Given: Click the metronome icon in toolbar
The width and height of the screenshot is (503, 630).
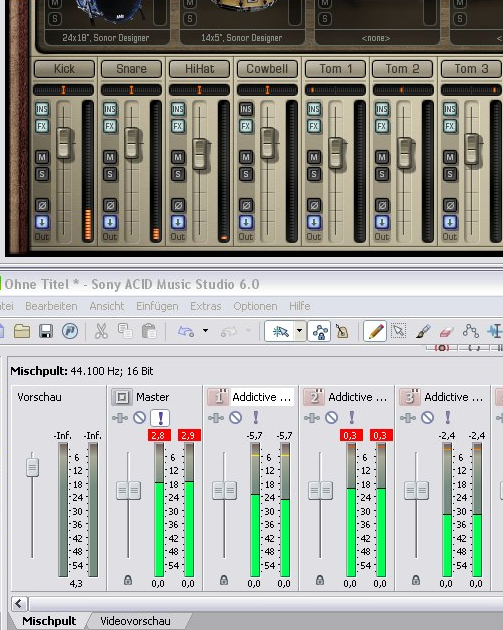Looking at the screenshot, I should pyautogui.click(x=342, y=331).
